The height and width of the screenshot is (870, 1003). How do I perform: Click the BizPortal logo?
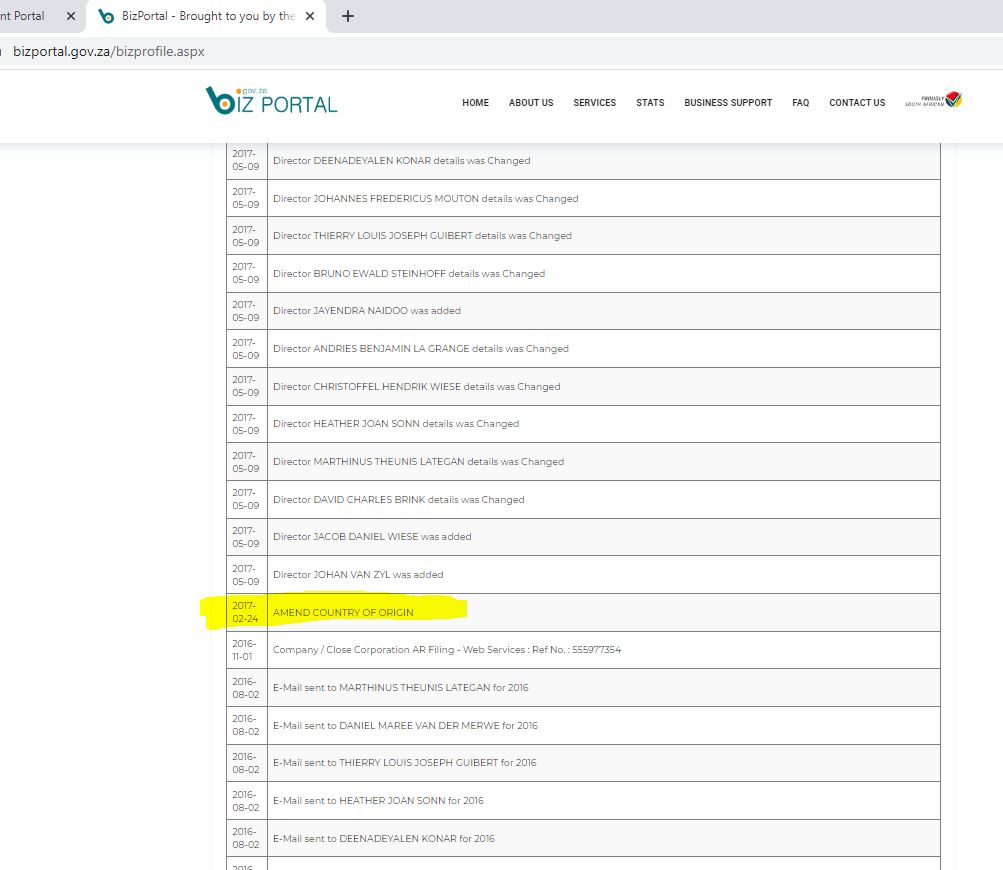pyautogui.click(x=271, y=101)
